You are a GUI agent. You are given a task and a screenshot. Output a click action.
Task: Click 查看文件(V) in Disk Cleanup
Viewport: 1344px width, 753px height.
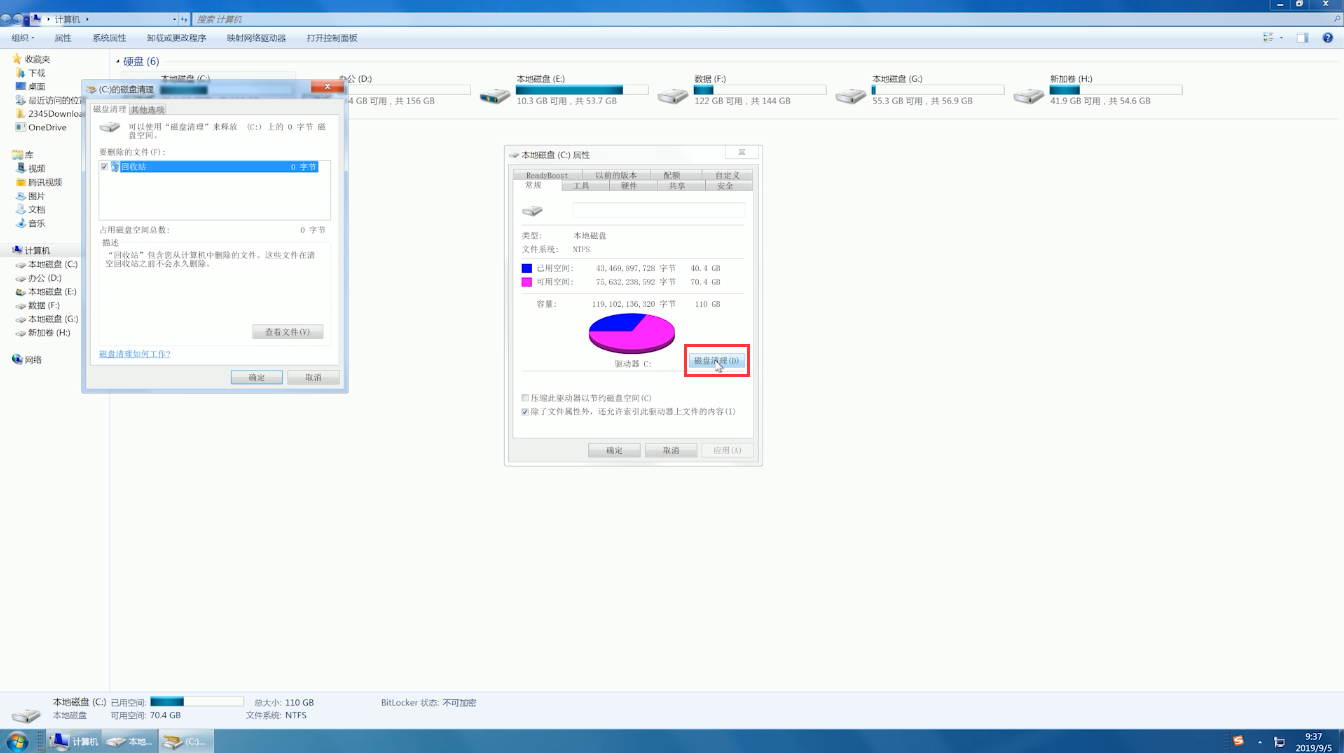click(x=287, y=331)
